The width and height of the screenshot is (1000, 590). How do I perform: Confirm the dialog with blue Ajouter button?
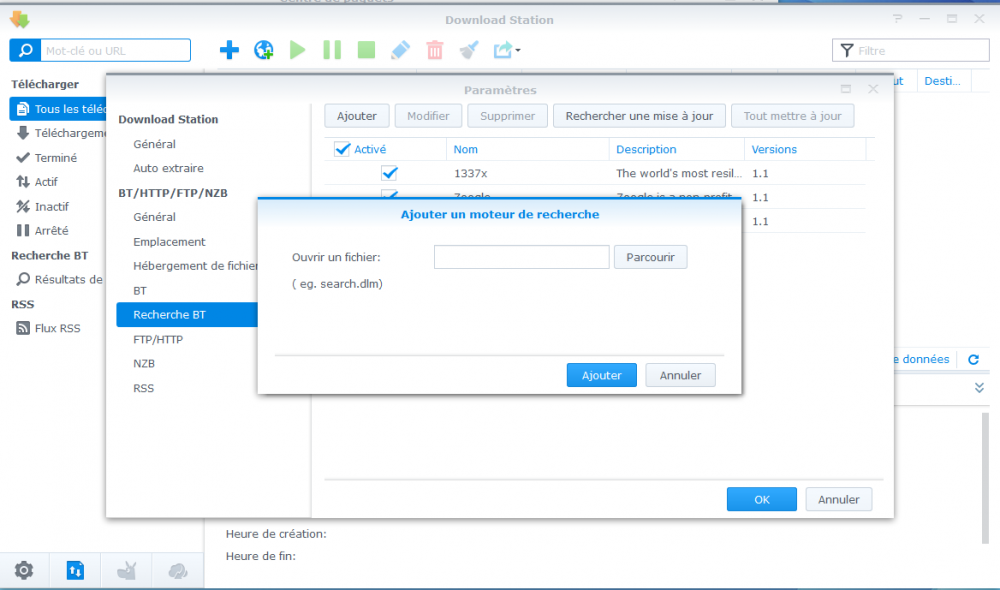(x=601, y=375)
